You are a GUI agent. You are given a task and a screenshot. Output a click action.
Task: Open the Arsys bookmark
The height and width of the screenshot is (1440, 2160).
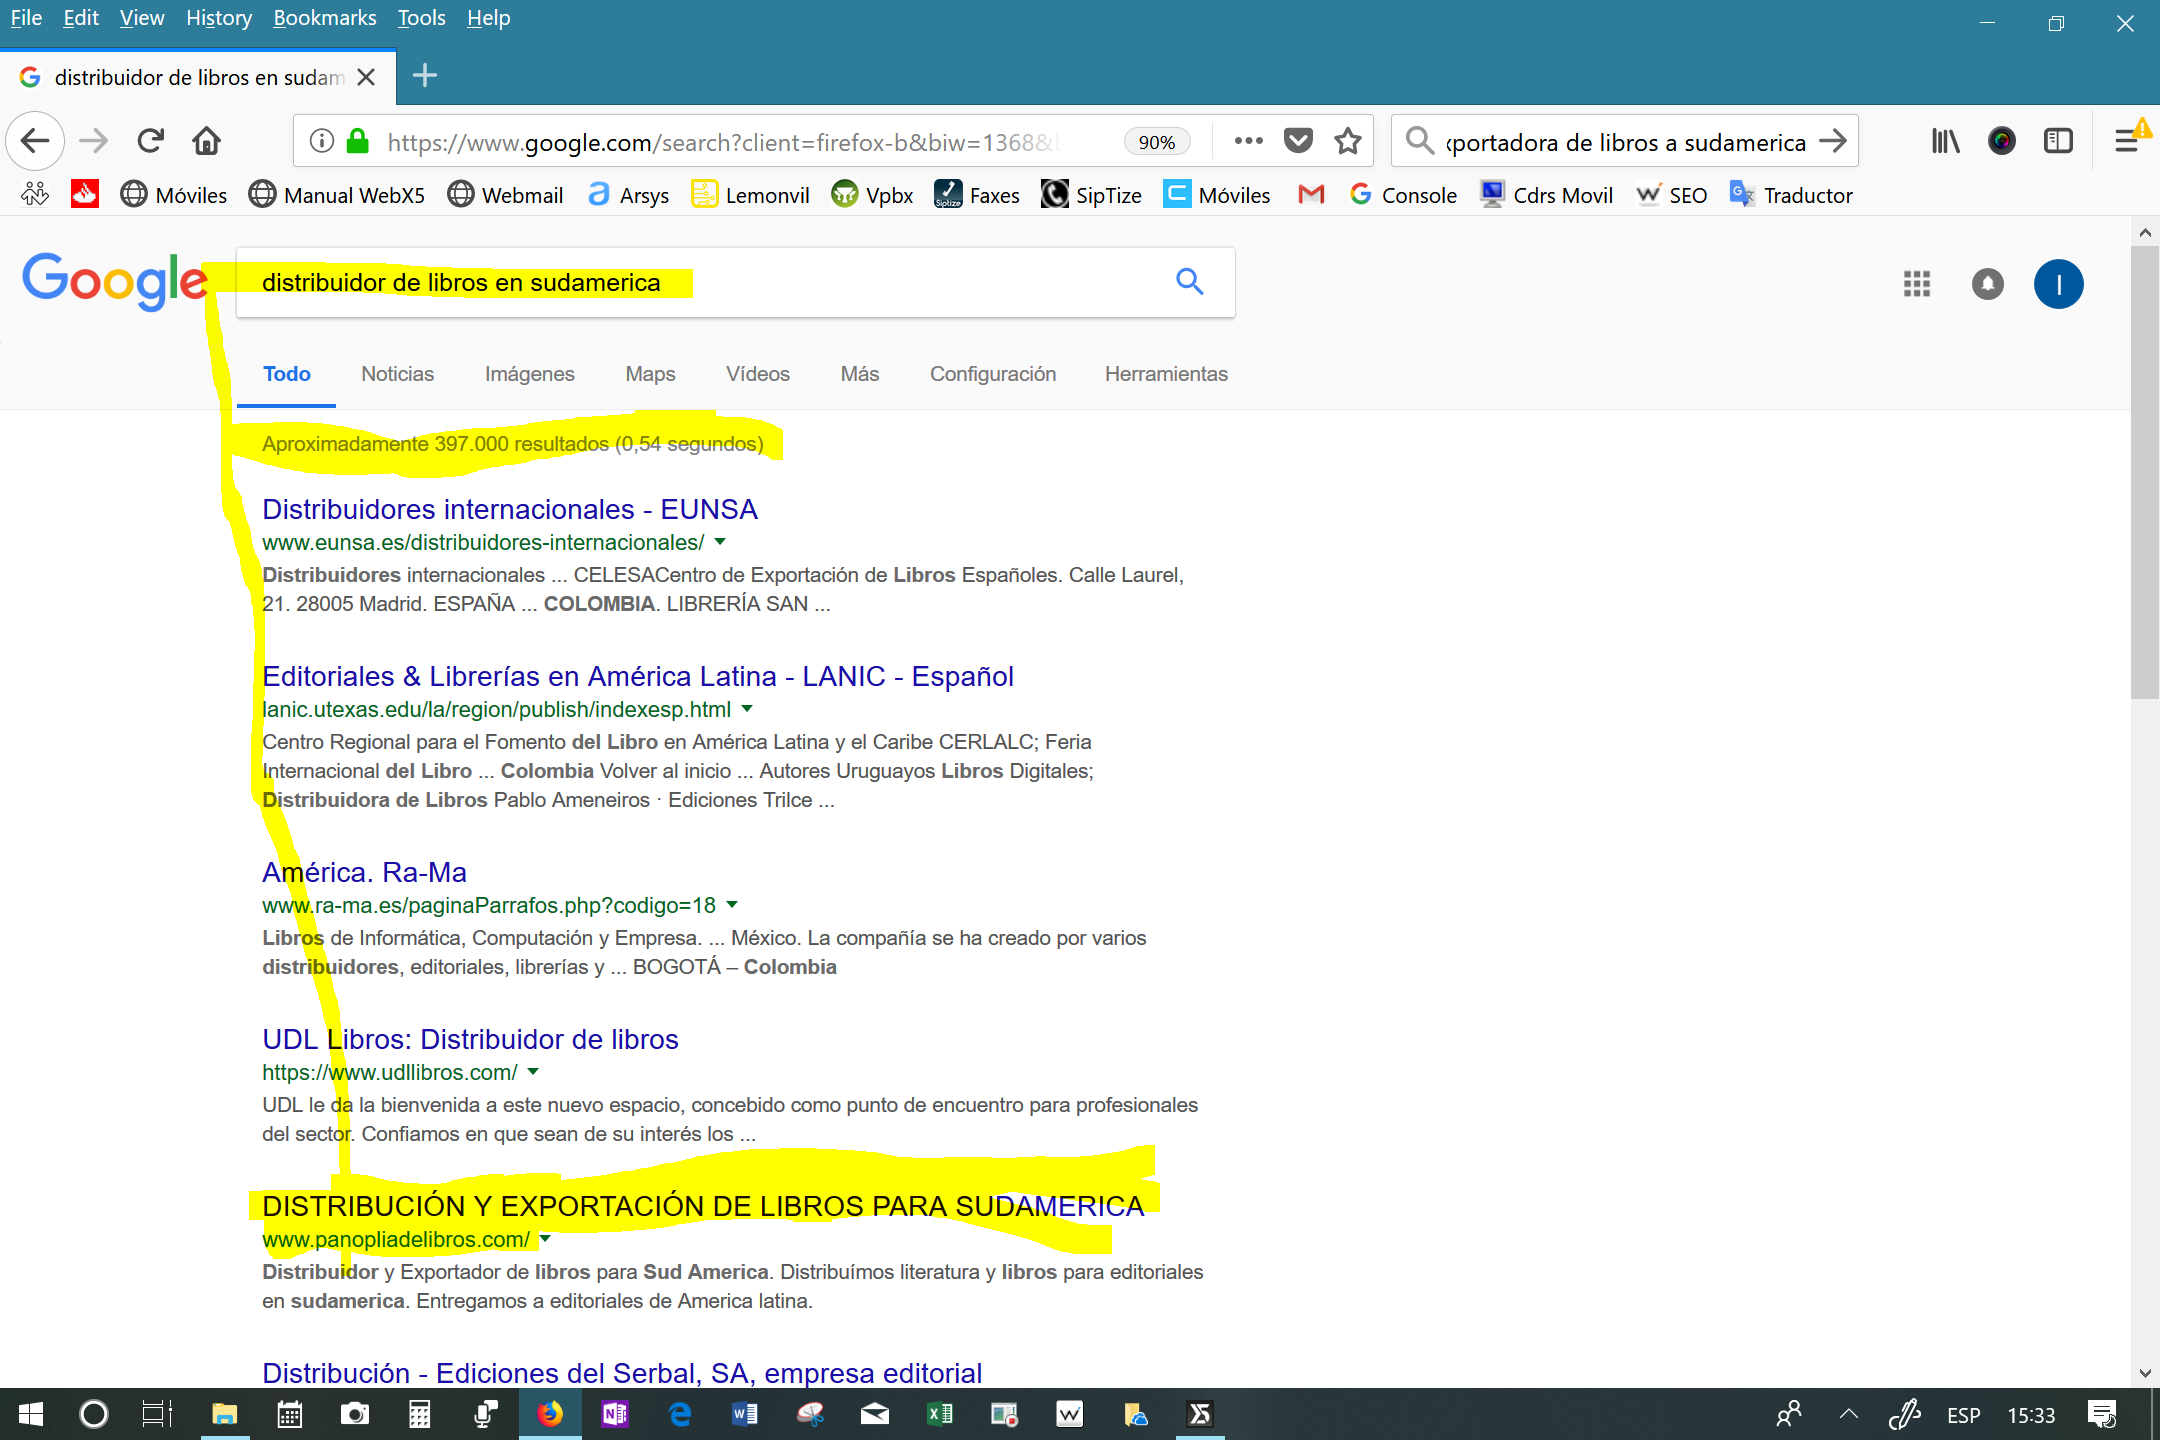pos(628,195)
